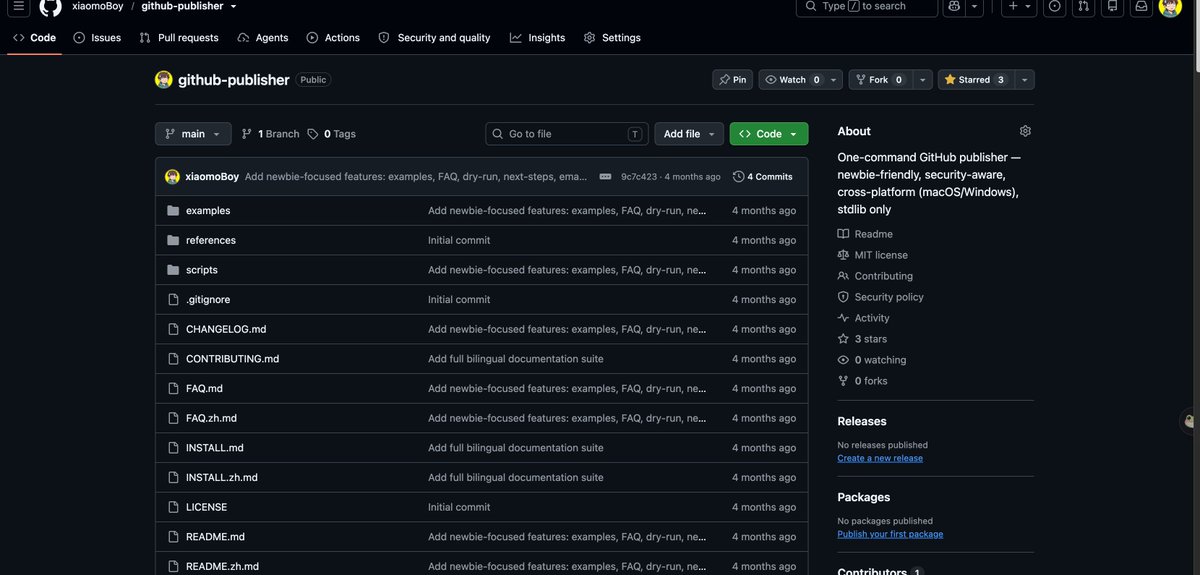This screenshot has width=1200, height=575.
Task: Toggle the Starred button
Action: 975,80
